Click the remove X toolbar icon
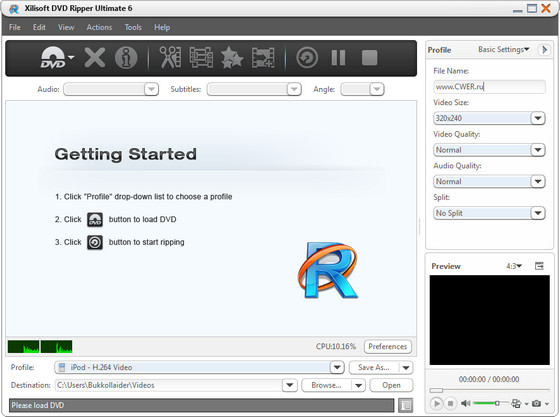 click(95, 57)
